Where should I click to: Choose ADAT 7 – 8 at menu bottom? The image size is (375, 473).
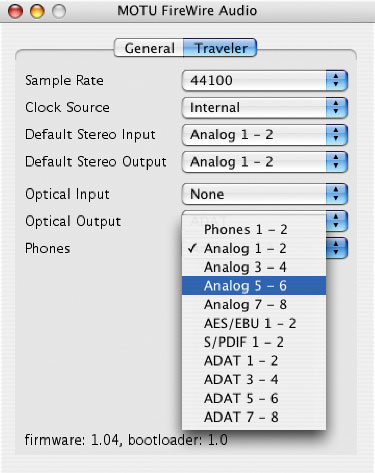[x=254, y=417]
